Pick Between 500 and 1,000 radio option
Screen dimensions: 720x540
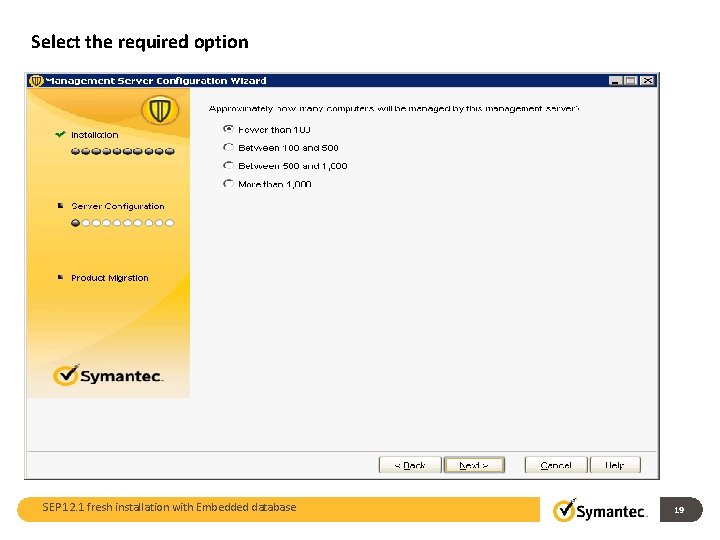(228, 165)
